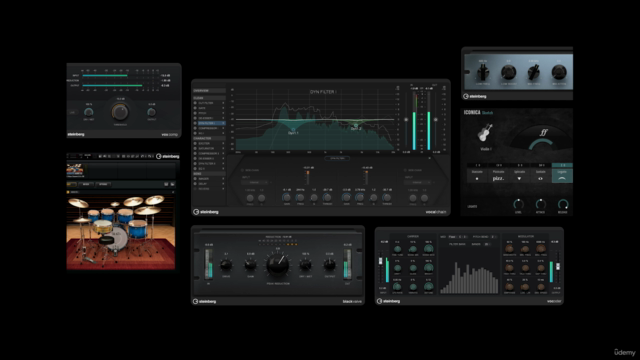Click the Black Valve DRY/WET knob
Screen dimensions: 640x360
pos(305,265)
